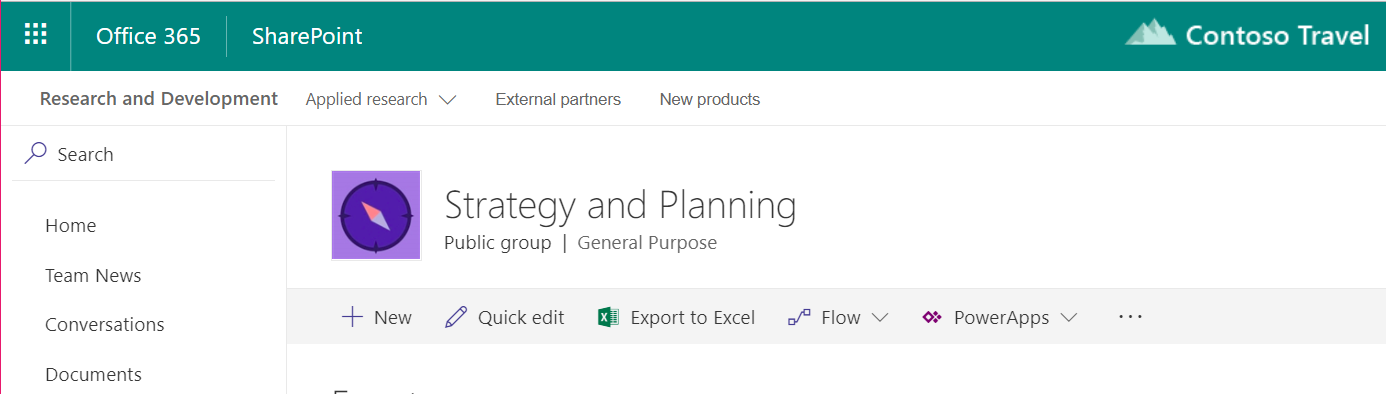
Task: Open the Office 365 app launcher waffle
Action: [x=36, y=36]
